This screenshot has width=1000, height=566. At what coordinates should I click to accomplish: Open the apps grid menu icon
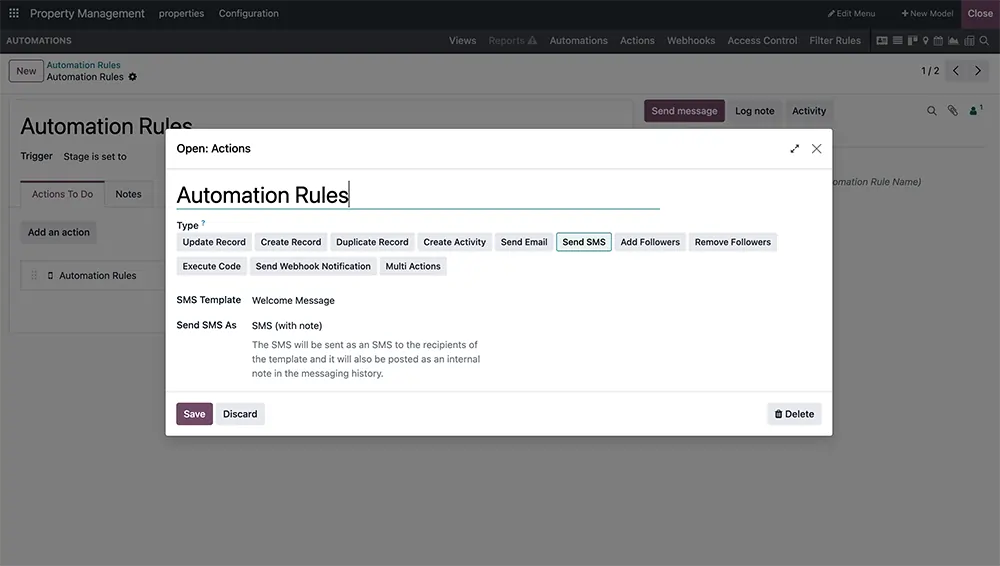click(x=13, y=13)
